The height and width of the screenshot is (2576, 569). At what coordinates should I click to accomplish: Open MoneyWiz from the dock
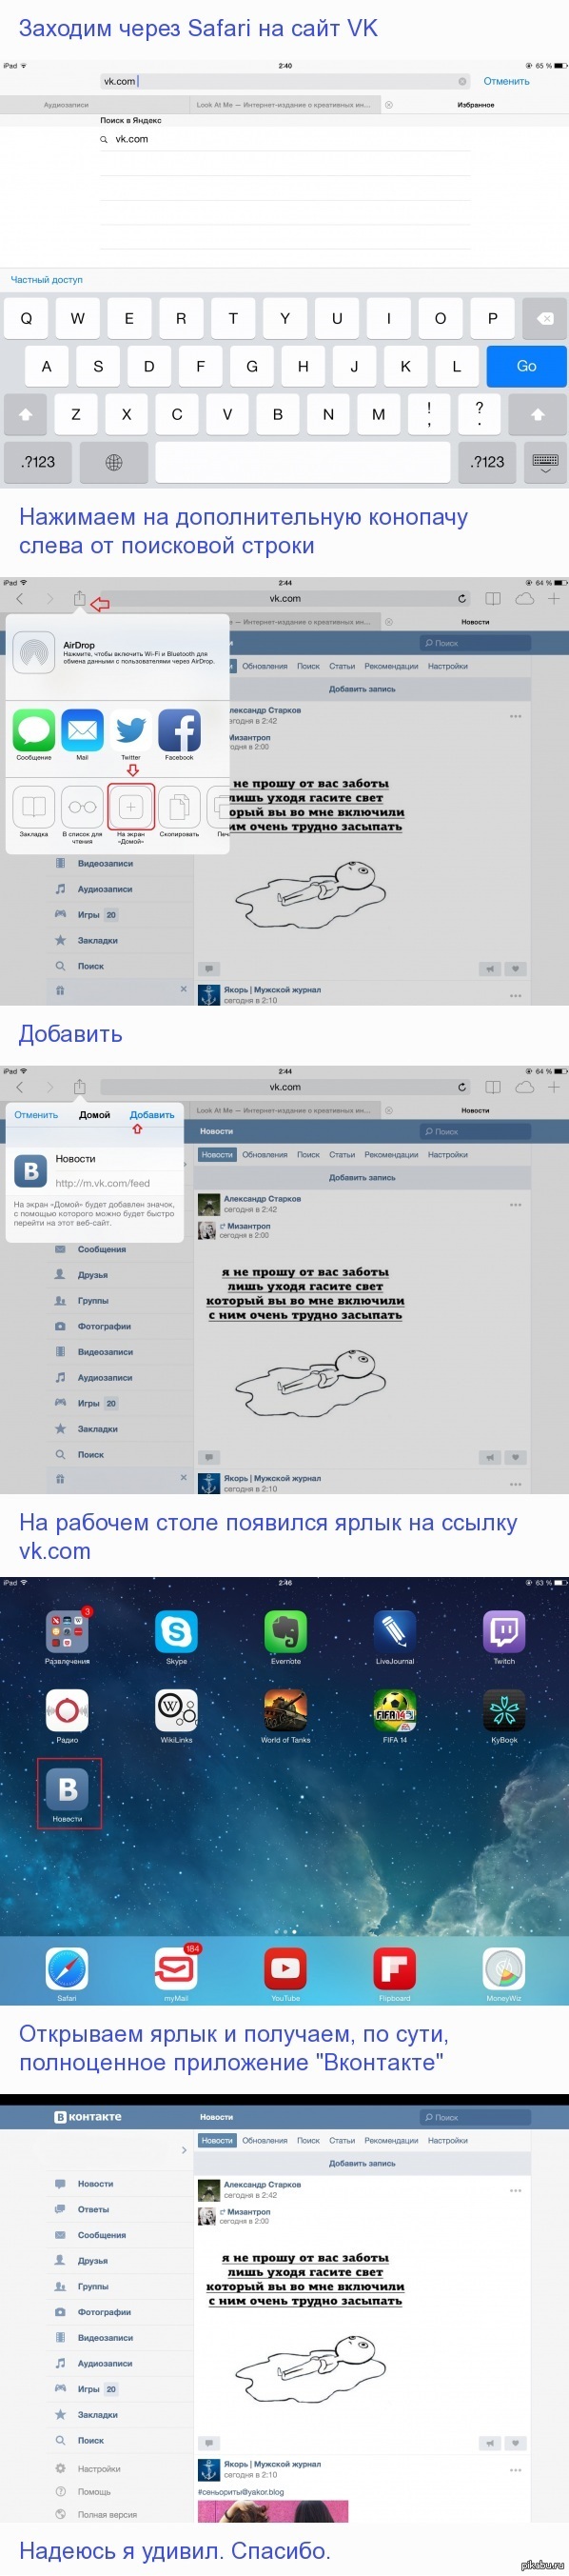[504, 1969]
